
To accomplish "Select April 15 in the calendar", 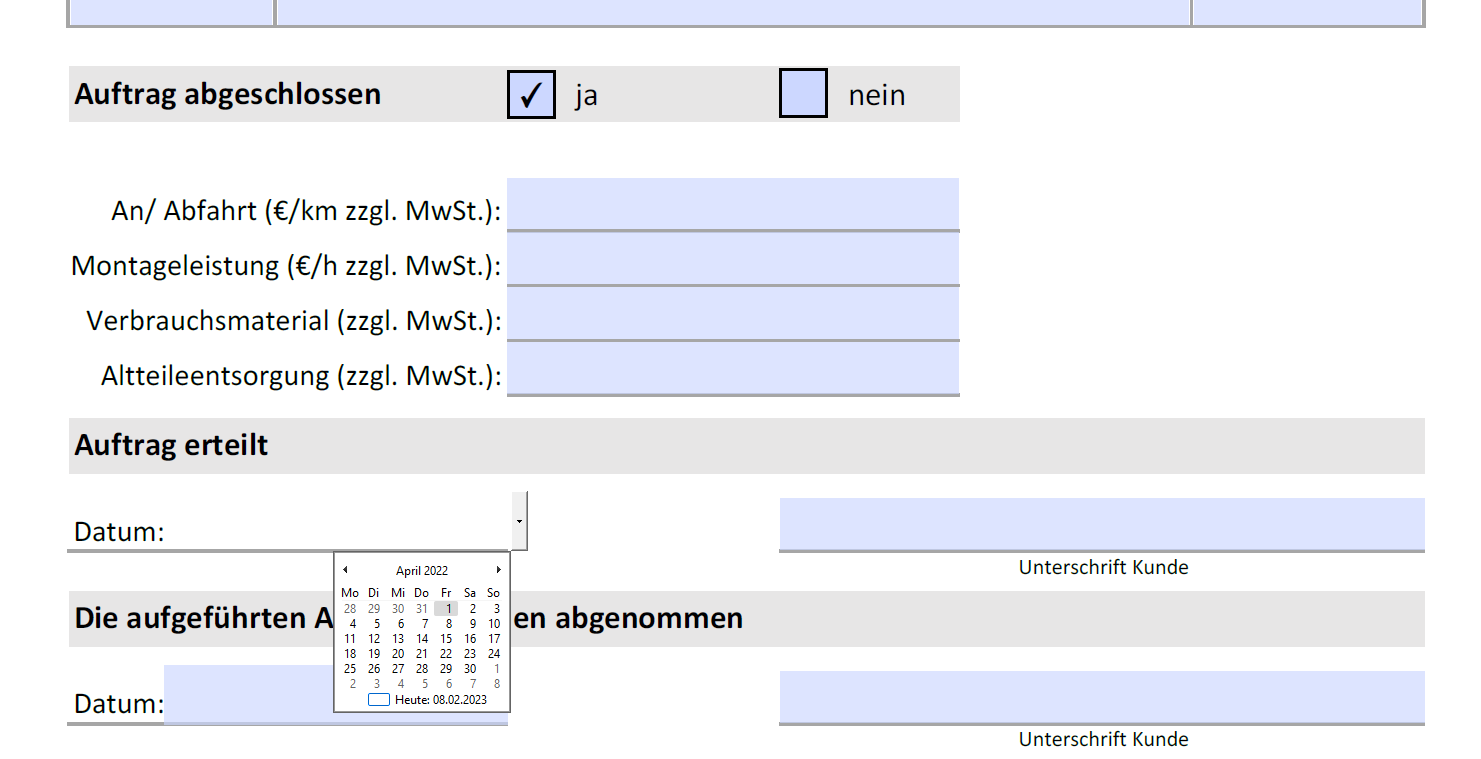I will [446, 639].
